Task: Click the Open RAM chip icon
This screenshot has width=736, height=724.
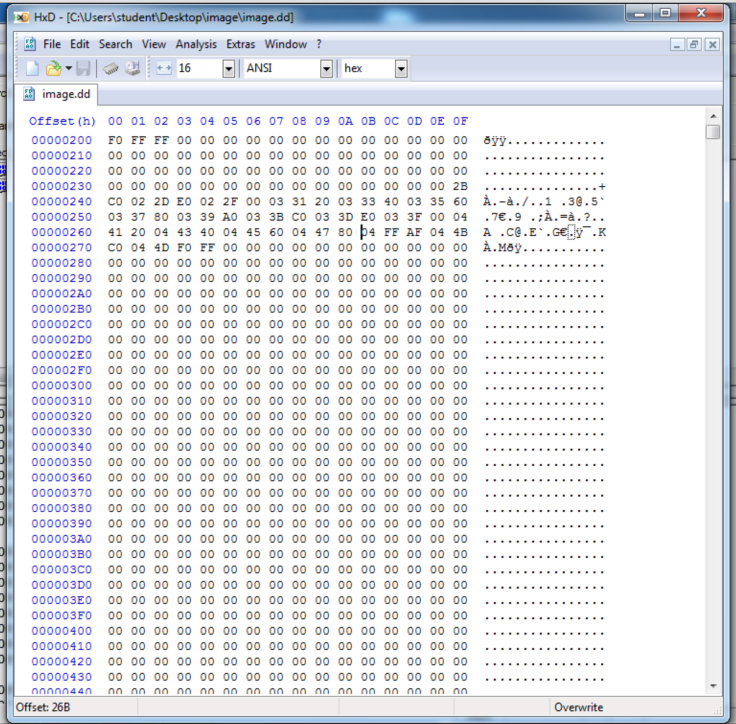Action: pyautogui.click(x=110, y=68)
